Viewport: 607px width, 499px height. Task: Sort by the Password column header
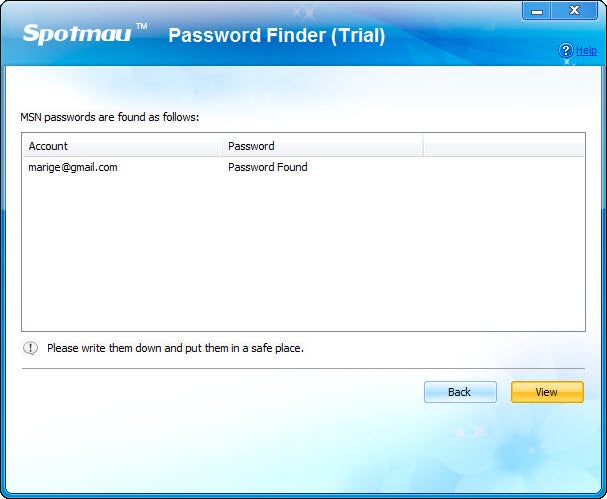click(x=322, y=146)
